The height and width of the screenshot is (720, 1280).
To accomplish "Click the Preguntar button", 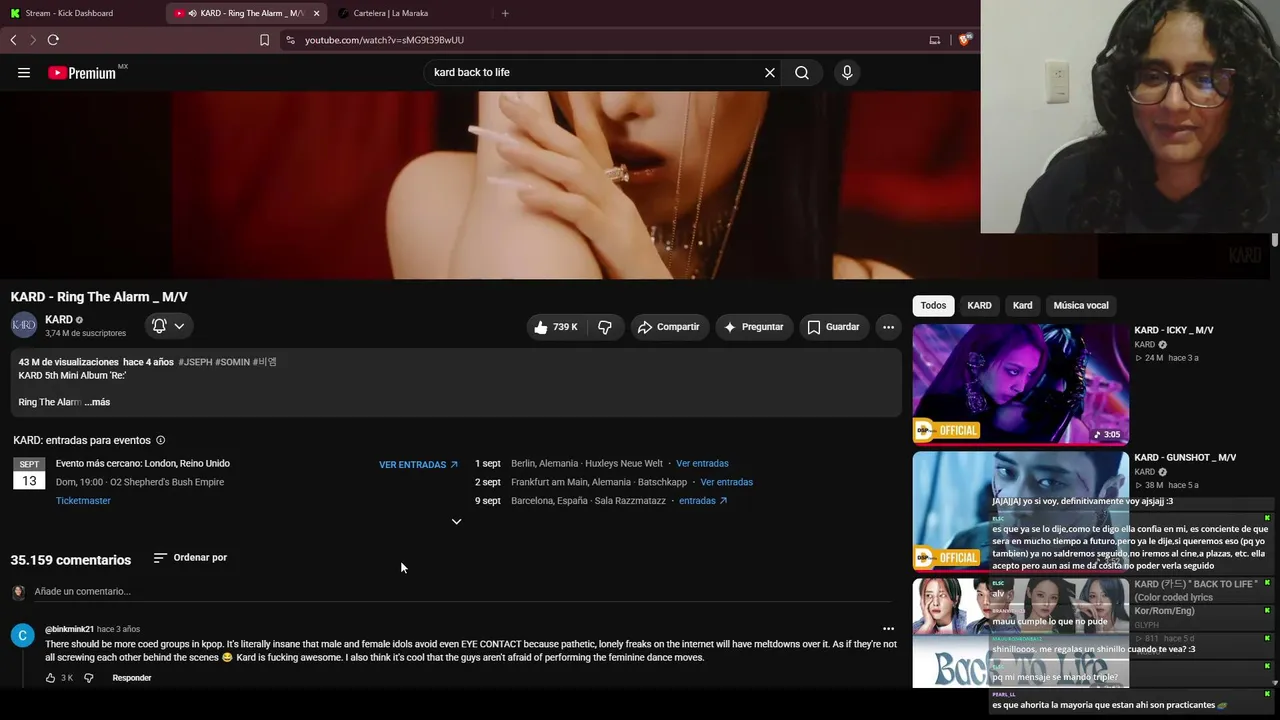I will coord(753,327).
